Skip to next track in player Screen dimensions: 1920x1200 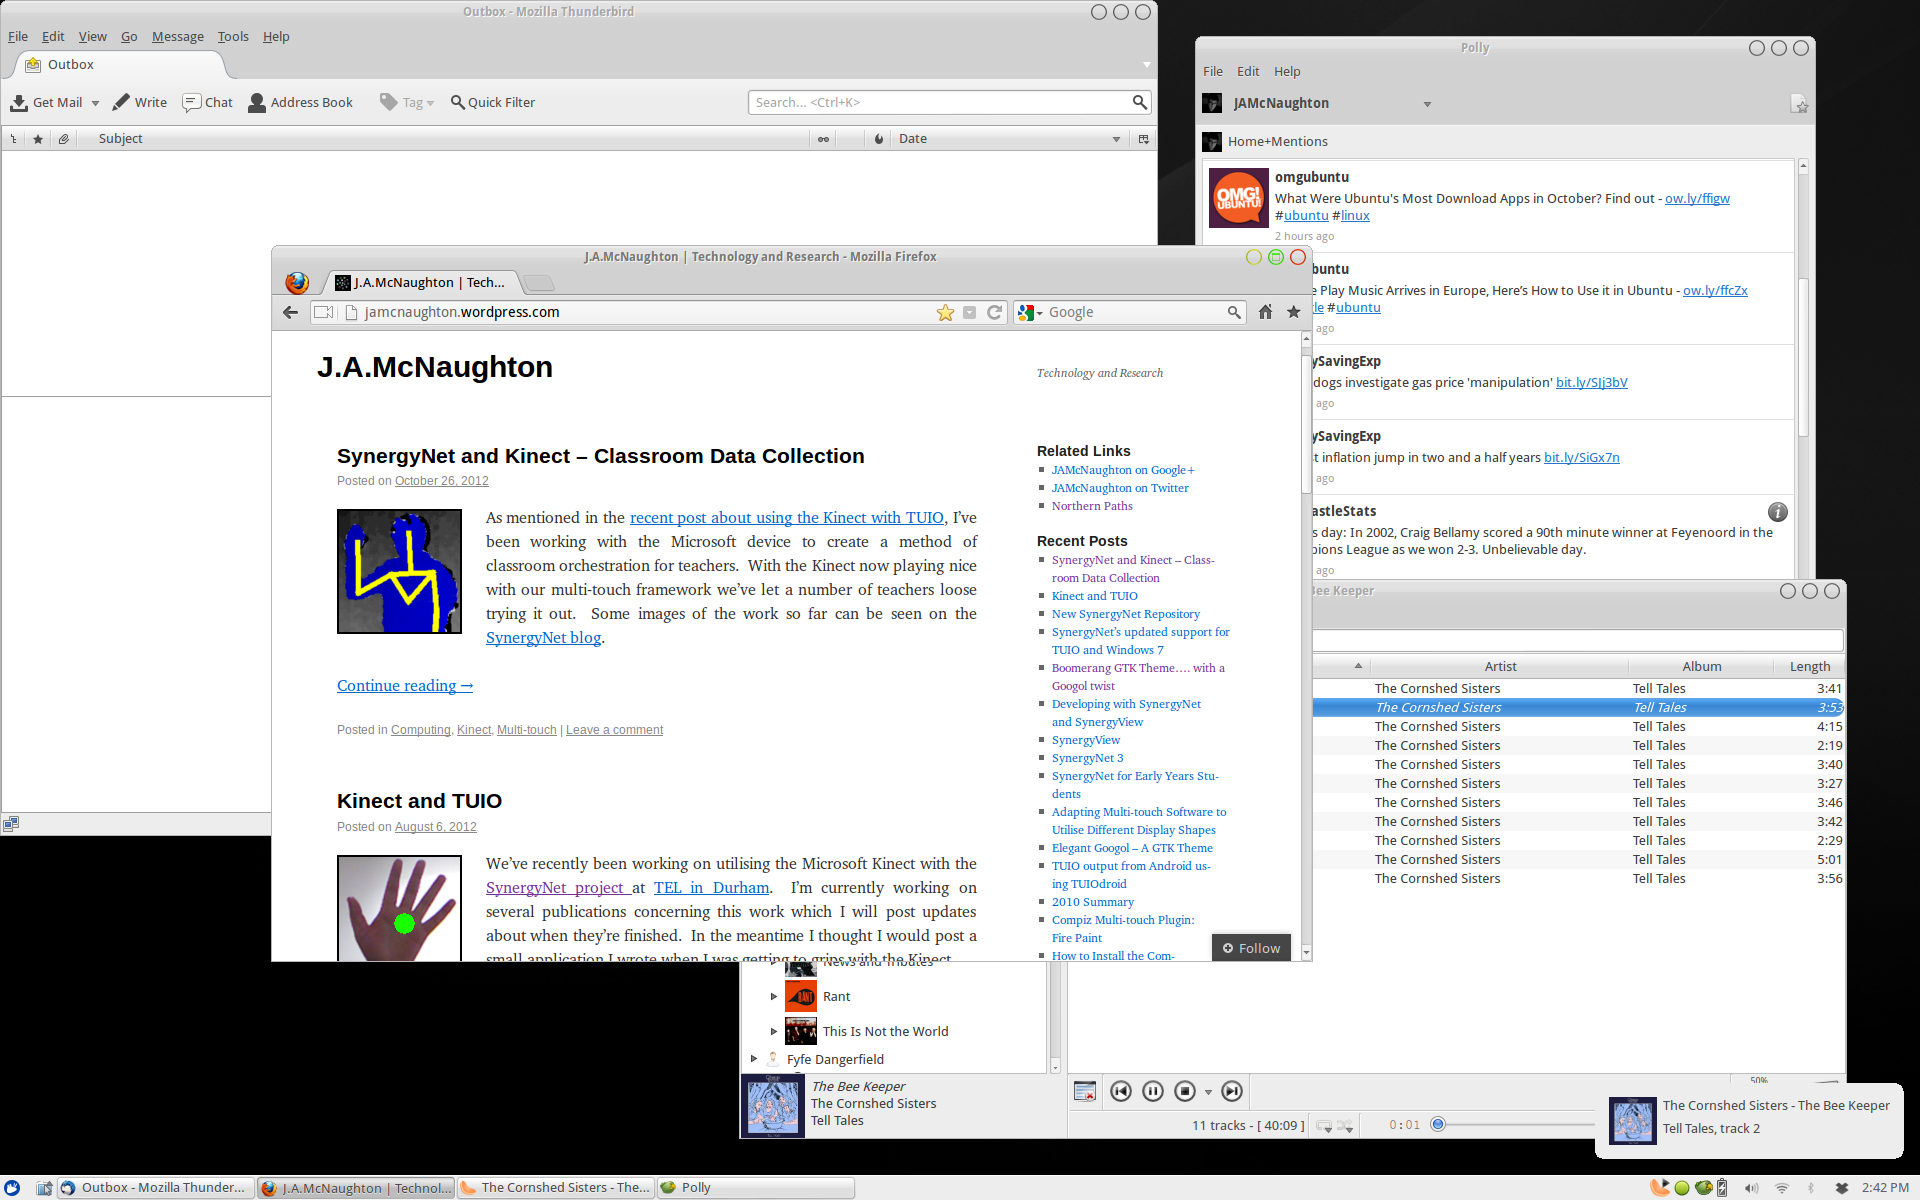coord(1232,1091)
